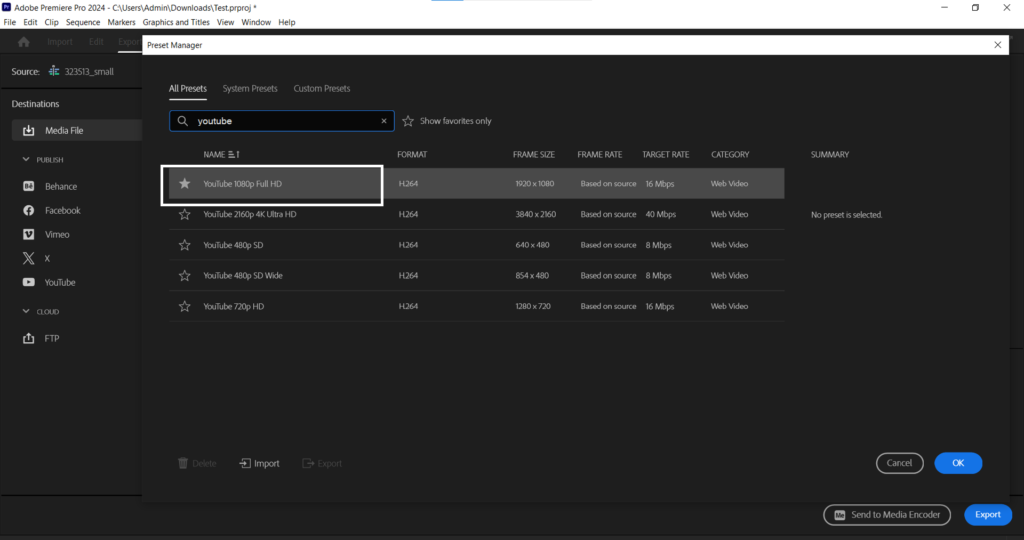Screen dimensions: 1024x540
Task: Select the X destination icon
Action: click(x=29, y=259)
